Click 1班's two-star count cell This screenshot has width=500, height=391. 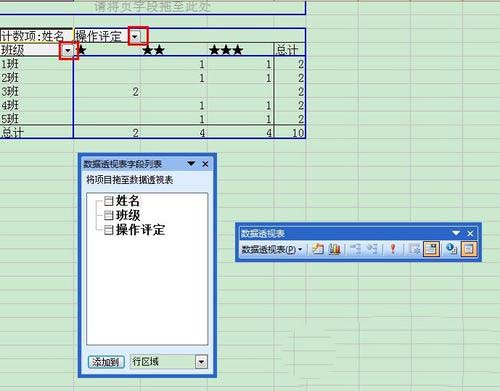point(202,64)
